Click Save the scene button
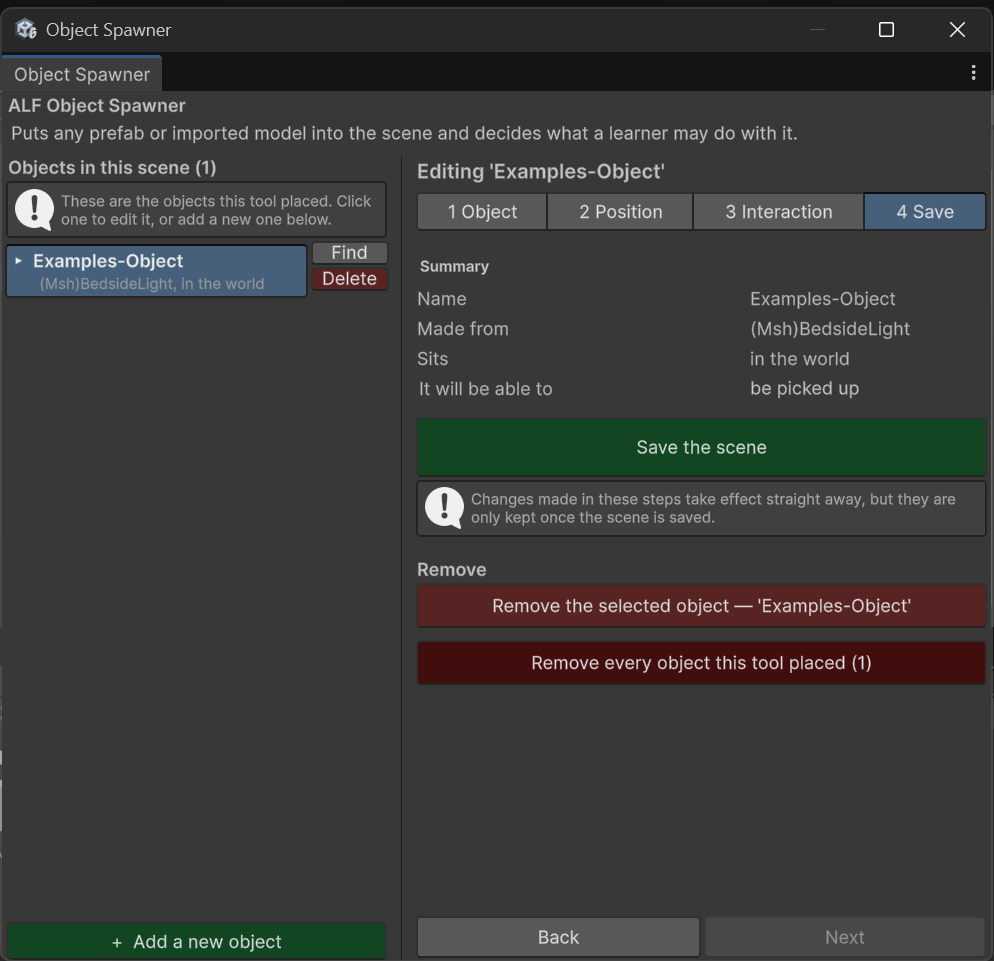The image size is (994, 961). pos(701,447)
